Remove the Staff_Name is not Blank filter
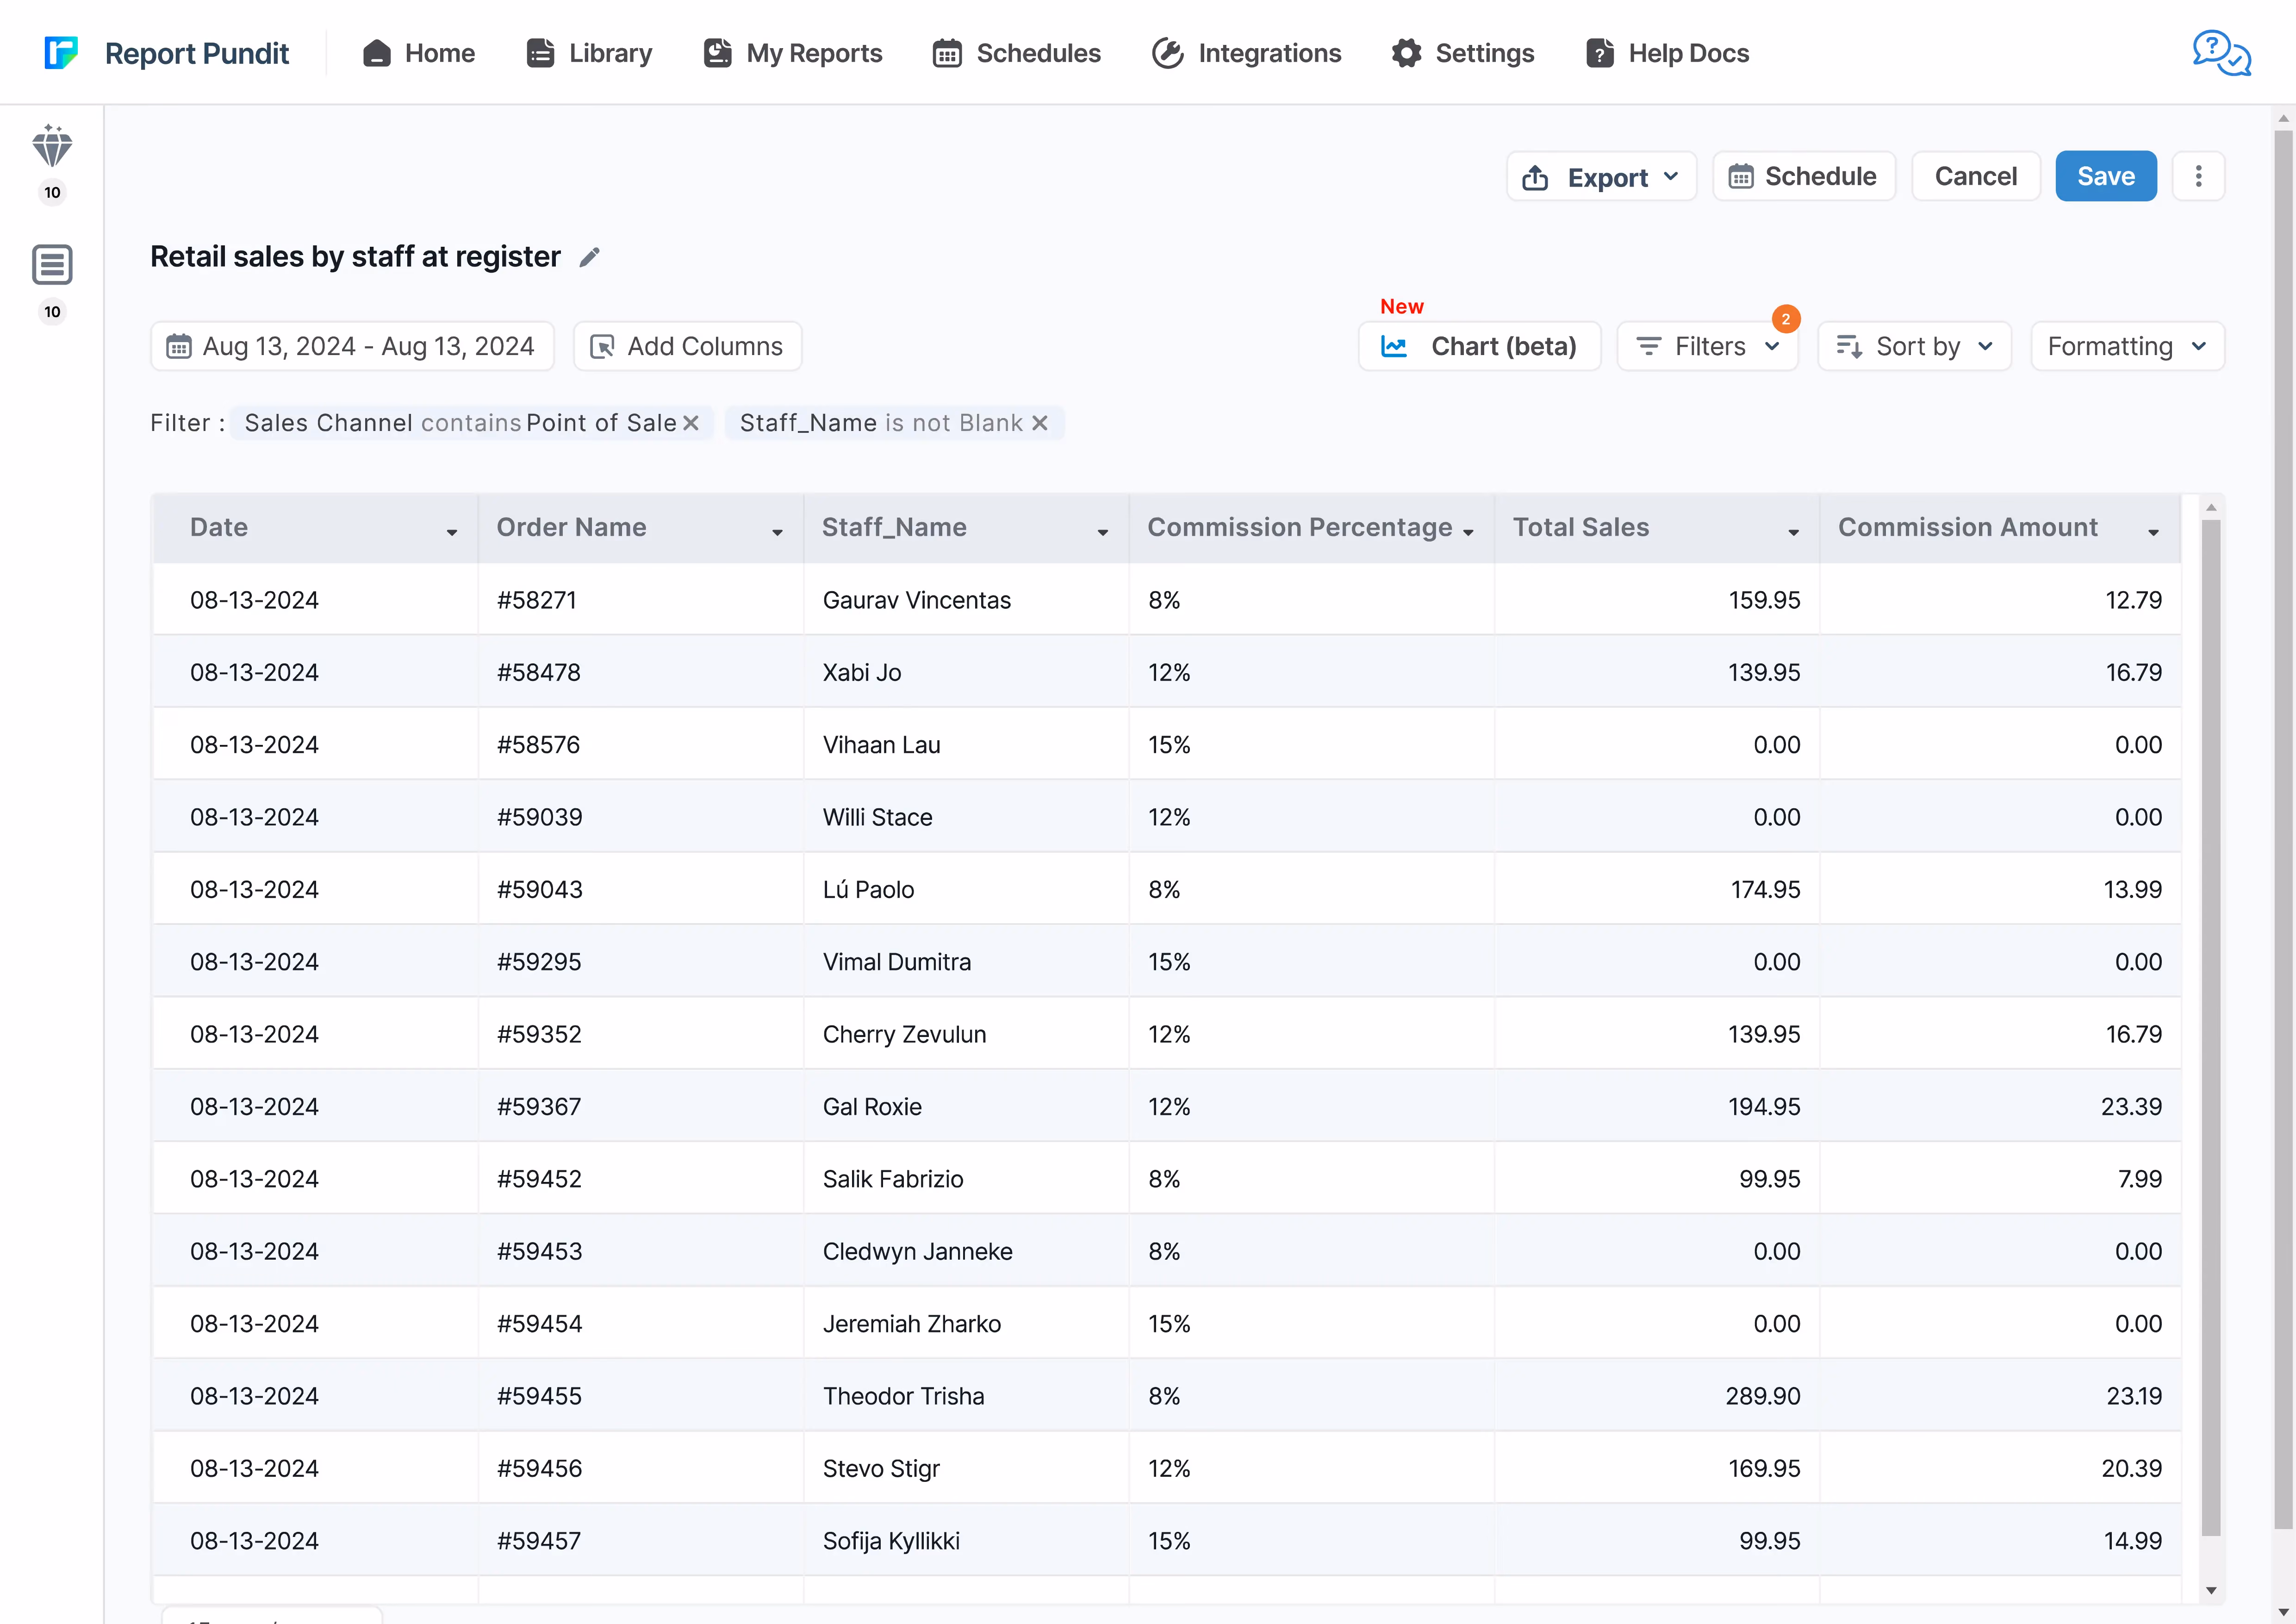Screen dimensions: 2296x1624 [x=1040, y=423]
